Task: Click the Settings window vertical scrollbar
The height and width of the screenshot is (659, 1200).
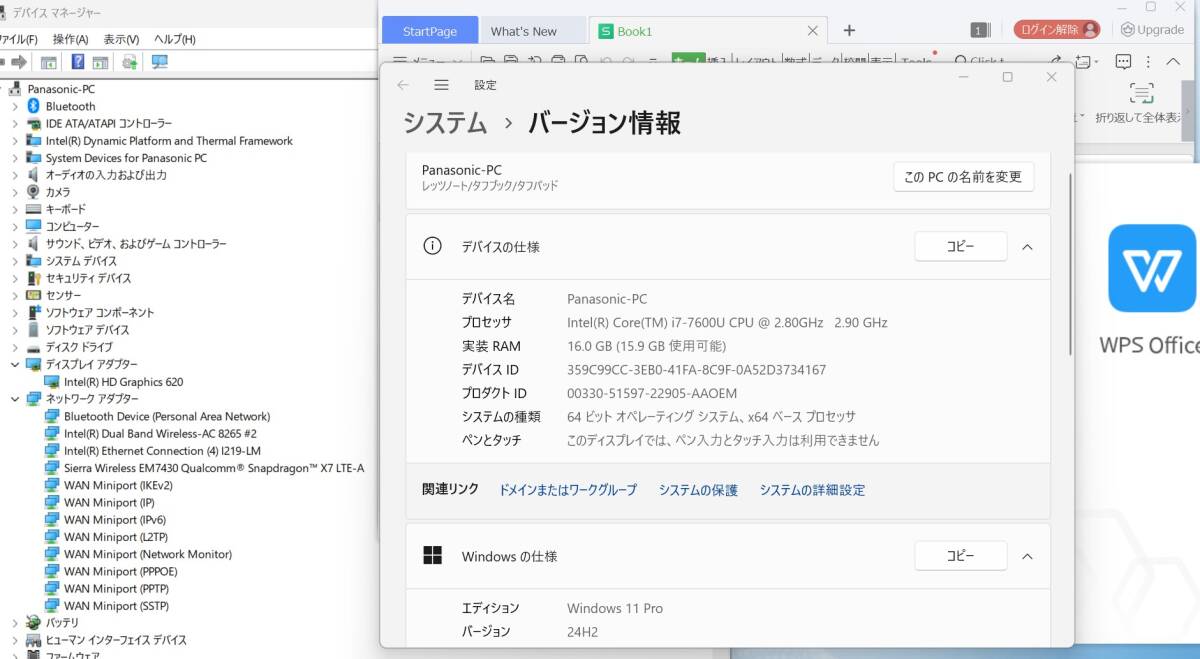Action: (x=1071, y=264)
